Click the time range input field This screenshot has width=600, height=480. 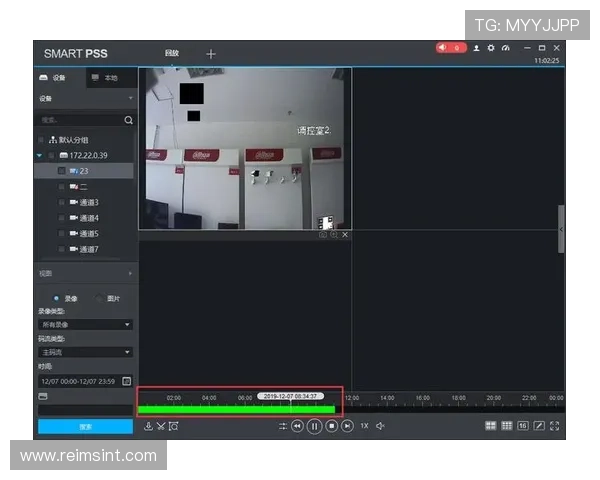pyautogui.click(x=80, y=381)
